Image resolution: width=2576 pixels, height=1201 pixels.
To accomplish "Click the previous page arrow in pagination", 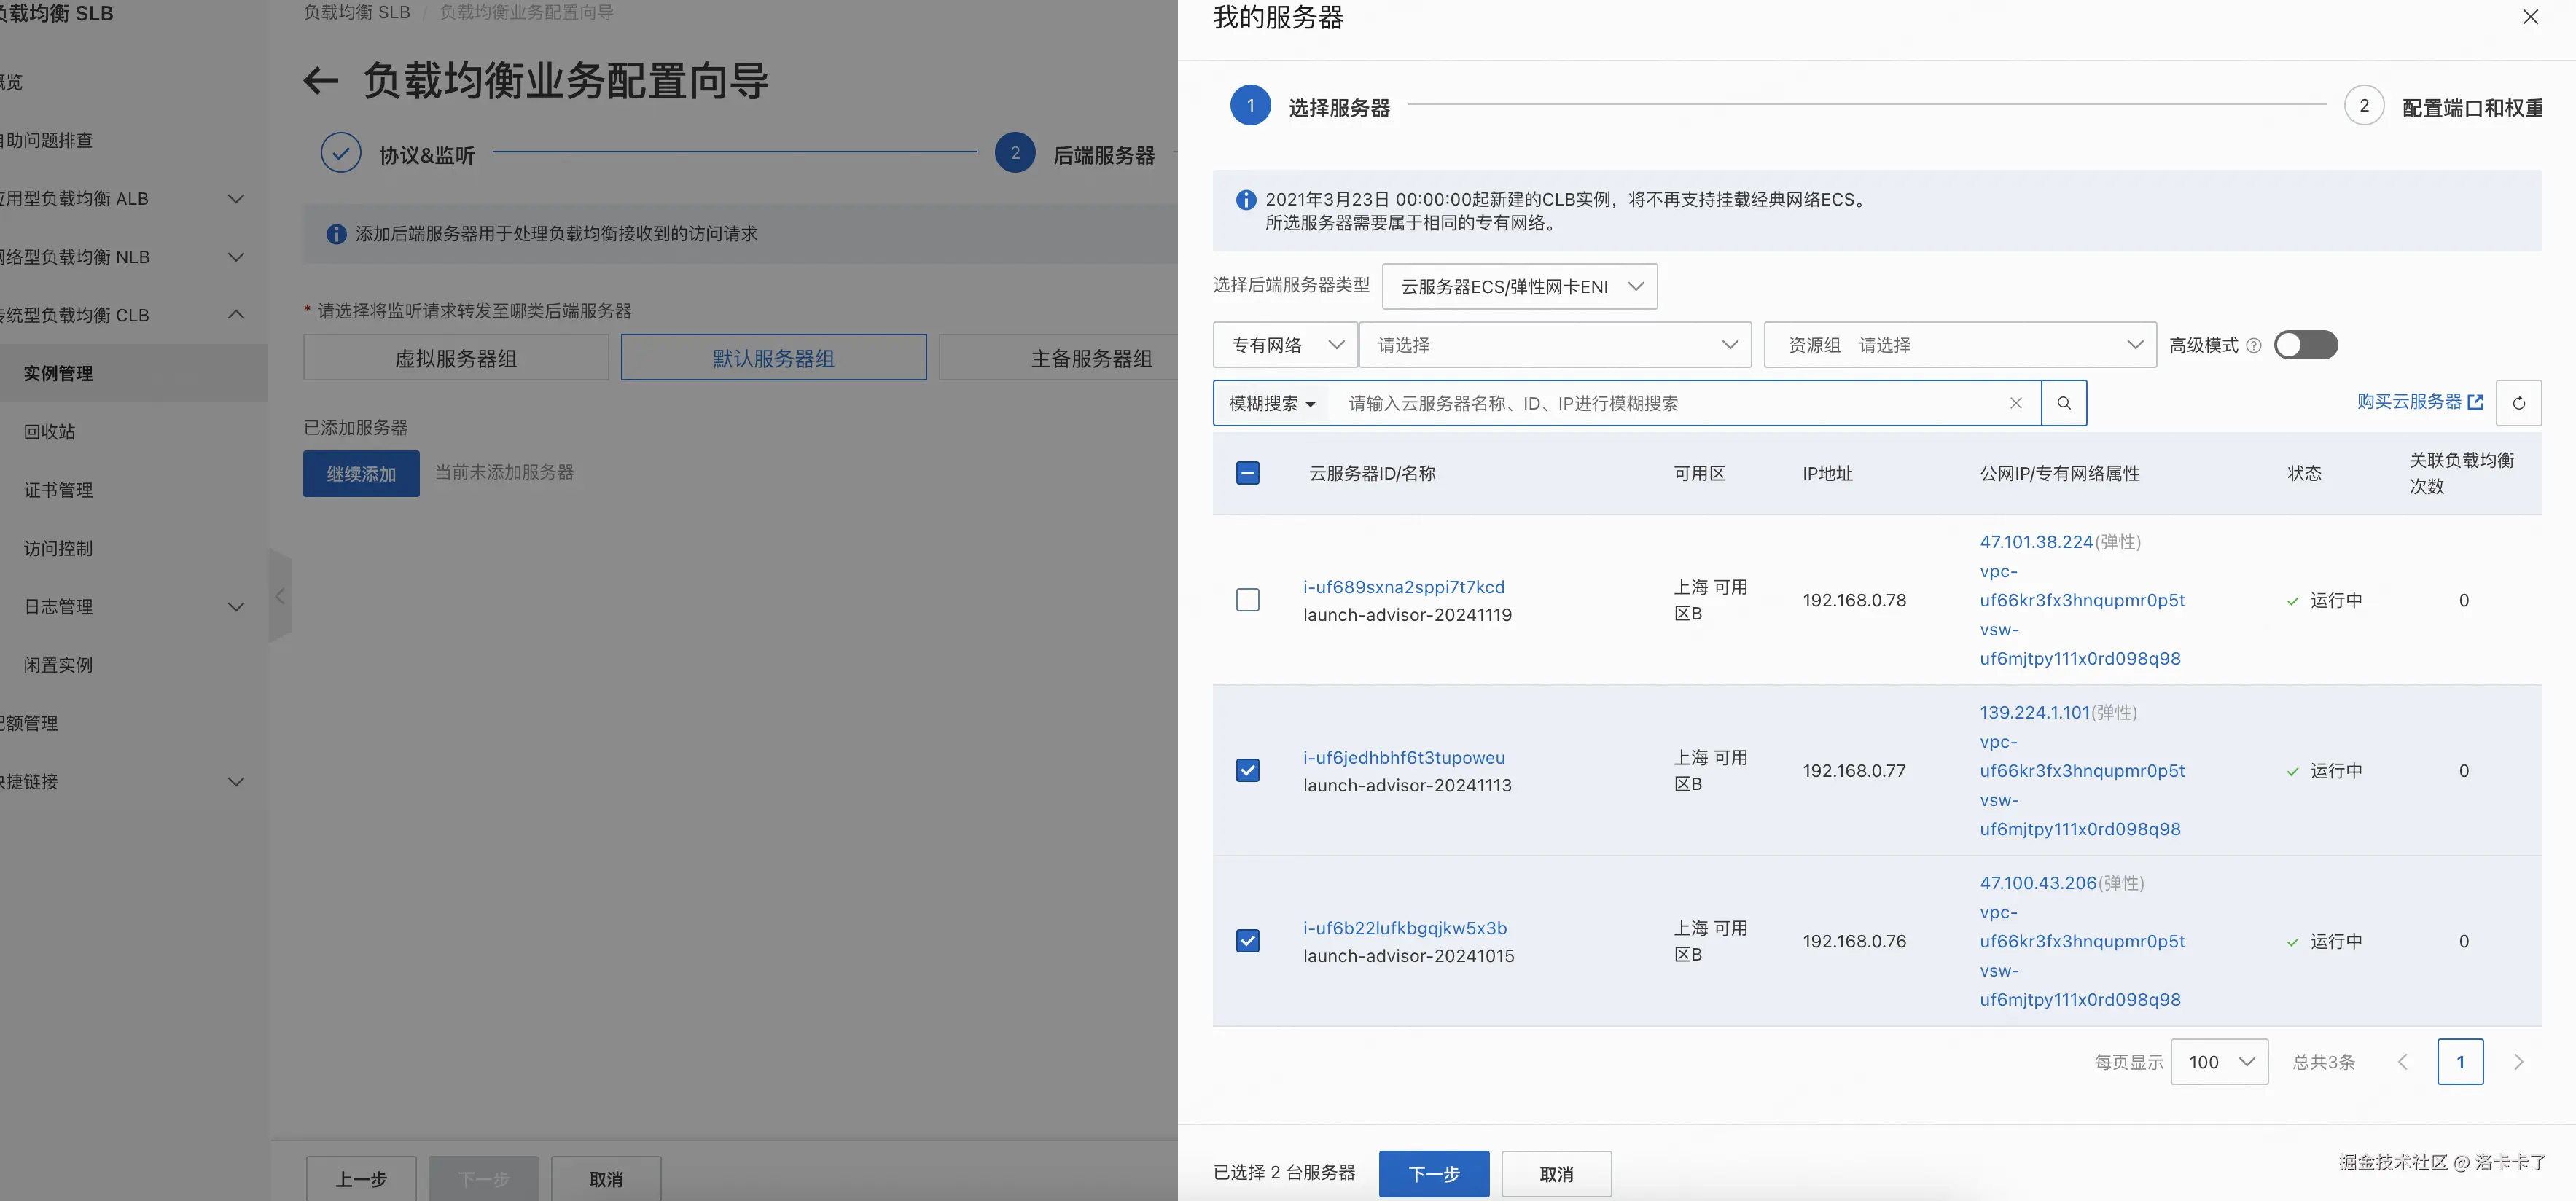I will point(2402,1062).
